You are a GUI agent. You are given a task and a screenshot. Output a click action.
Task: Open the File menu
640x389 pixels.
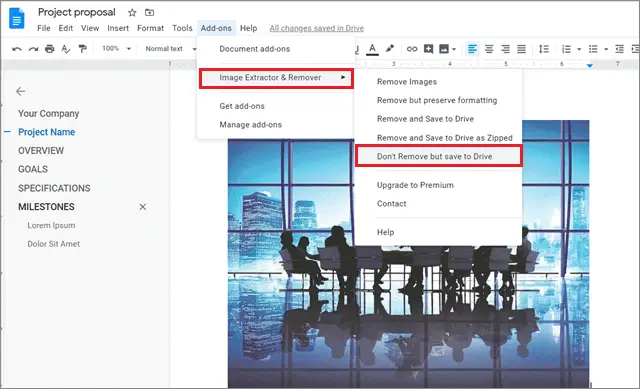pyautogui.click(x=44, y=28)
